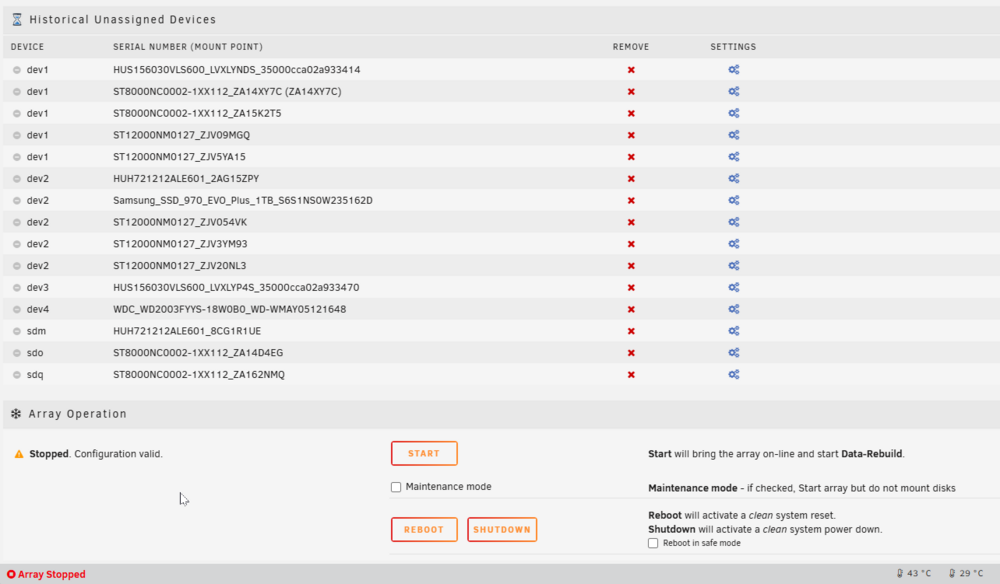Remove the Samsung SSD 970 EVO Plus entry
1000x584 pixels.
click(x=631, y=201)
